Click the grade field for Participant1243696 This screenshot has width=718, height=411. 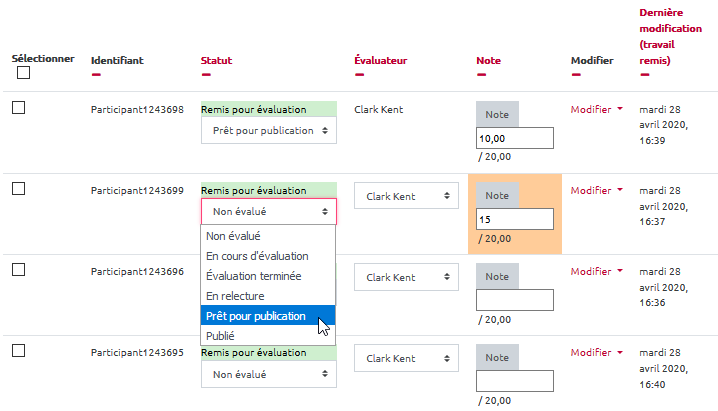pyautogui.click(x=515, y=299)
